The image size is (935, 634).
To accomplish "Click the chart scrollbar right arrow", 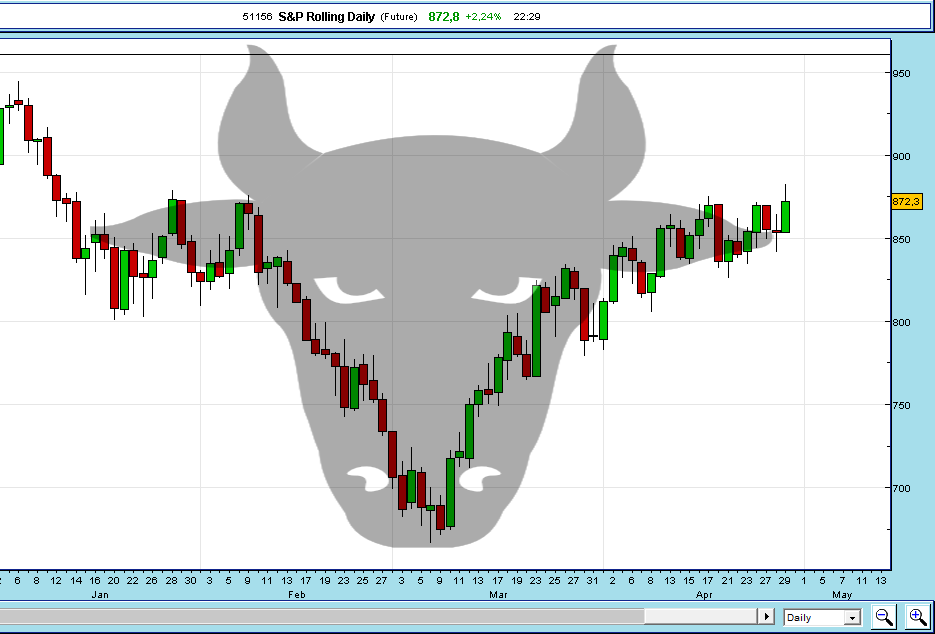I will tap(766, 616).
